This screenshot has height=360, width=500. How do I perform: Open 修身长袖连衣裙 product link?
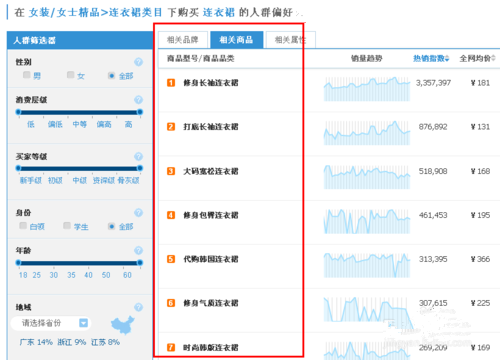click(x=211, y=83)
